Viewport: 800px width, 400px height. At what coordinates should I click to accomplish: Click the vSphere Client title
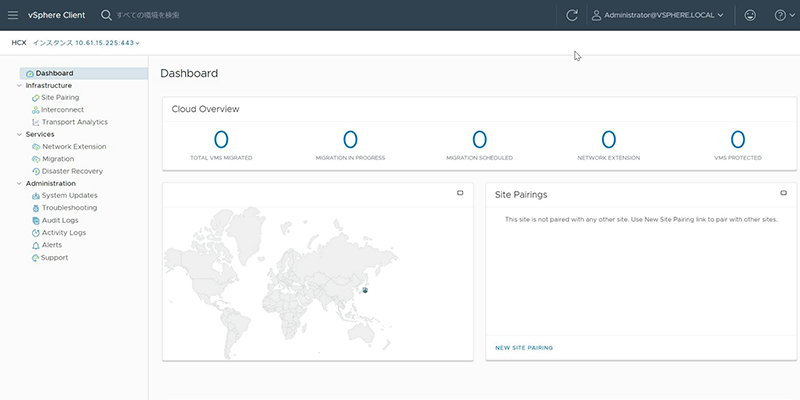(57, 15)
